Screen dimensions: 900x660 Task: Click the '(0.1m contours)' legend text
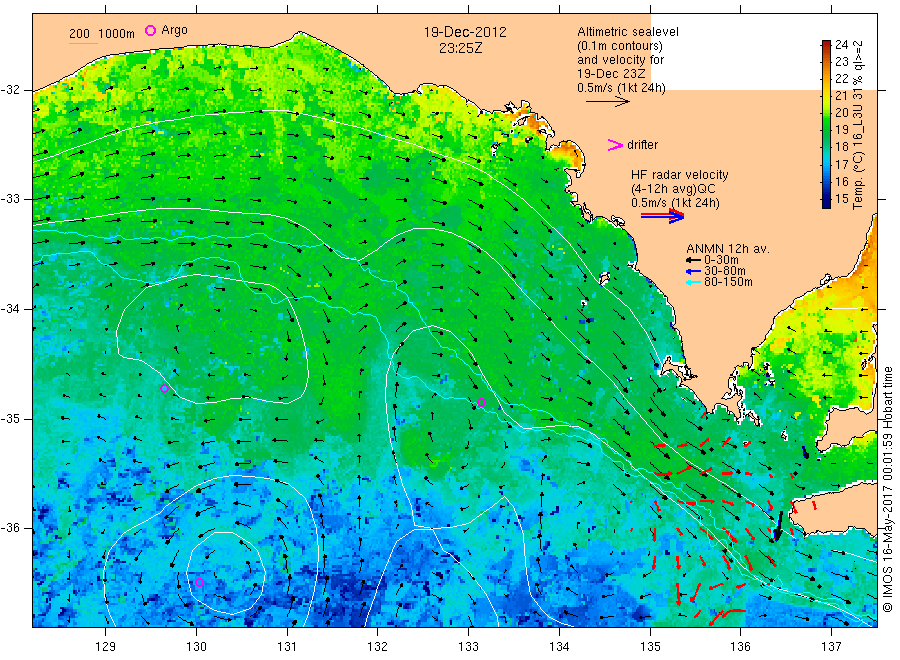[620, 46]
